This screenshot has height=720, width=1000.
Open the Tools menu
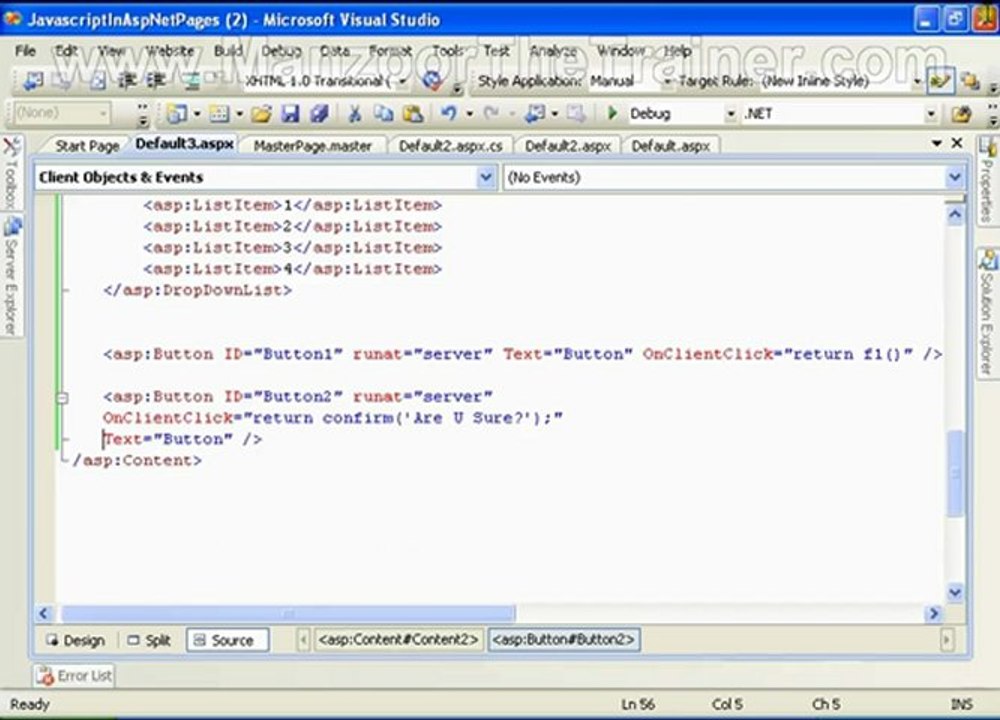(448, 50)
